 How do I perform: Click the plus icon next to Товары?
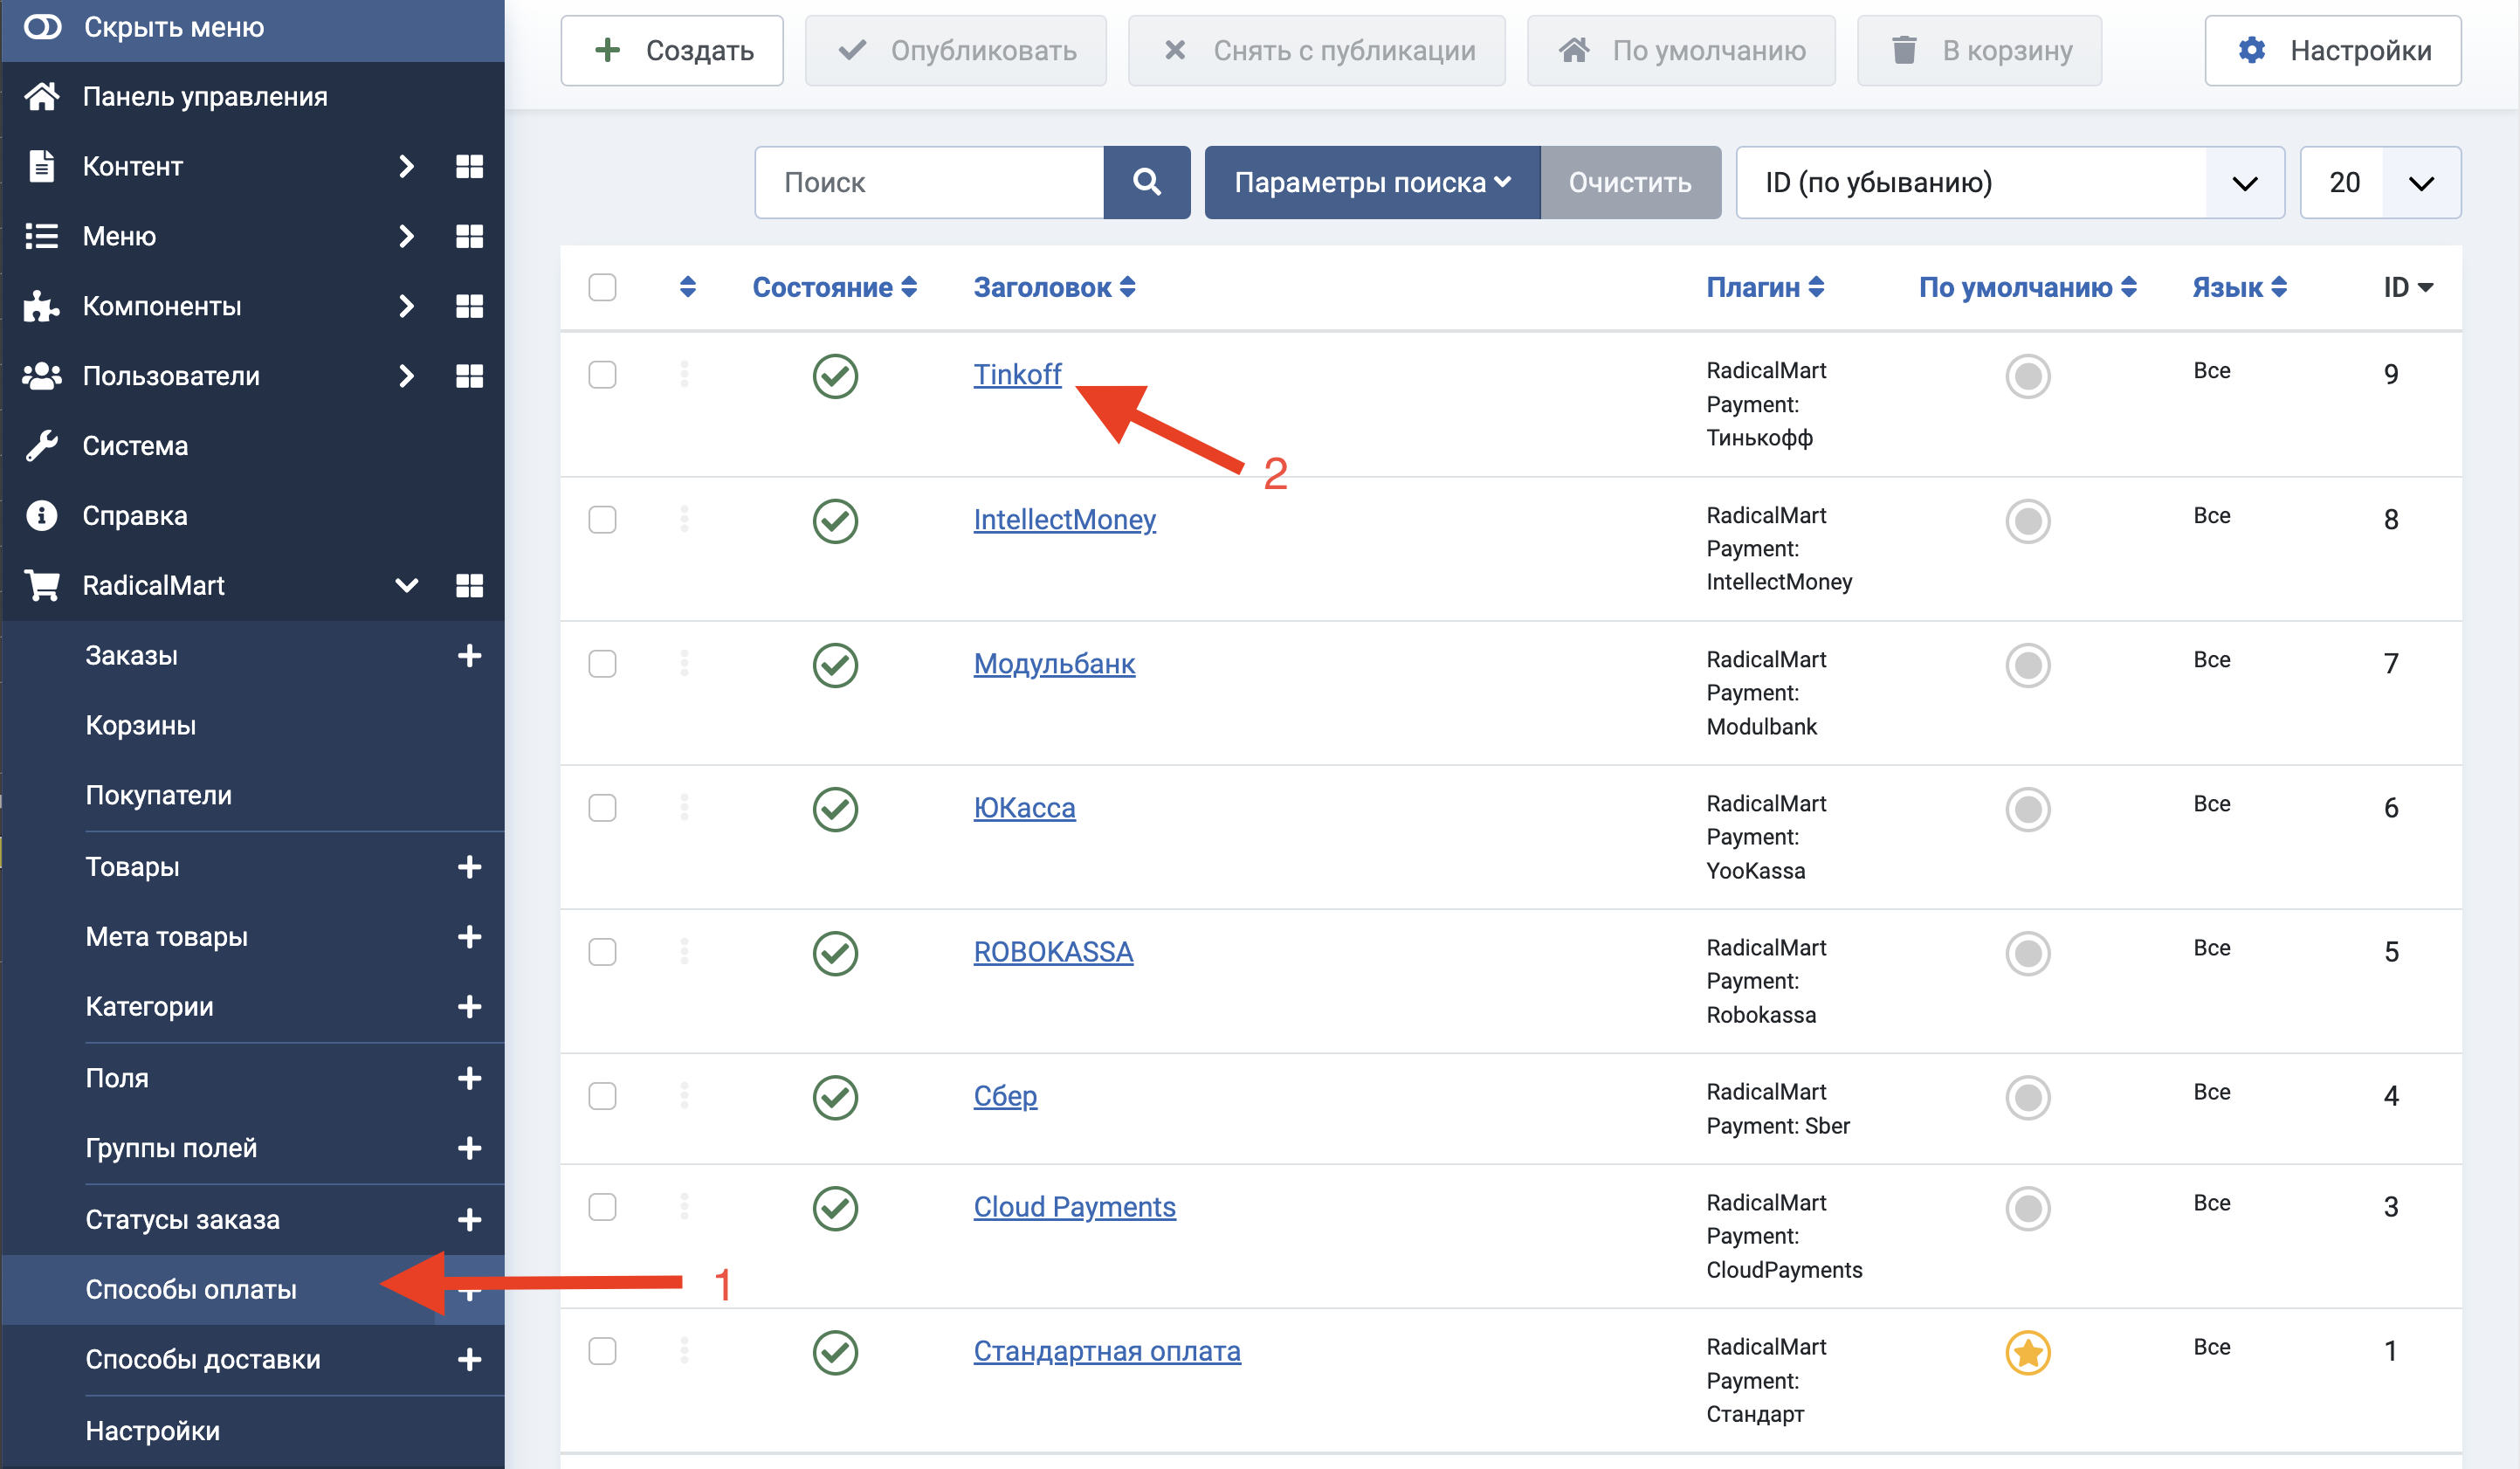(x=469, y=867)
